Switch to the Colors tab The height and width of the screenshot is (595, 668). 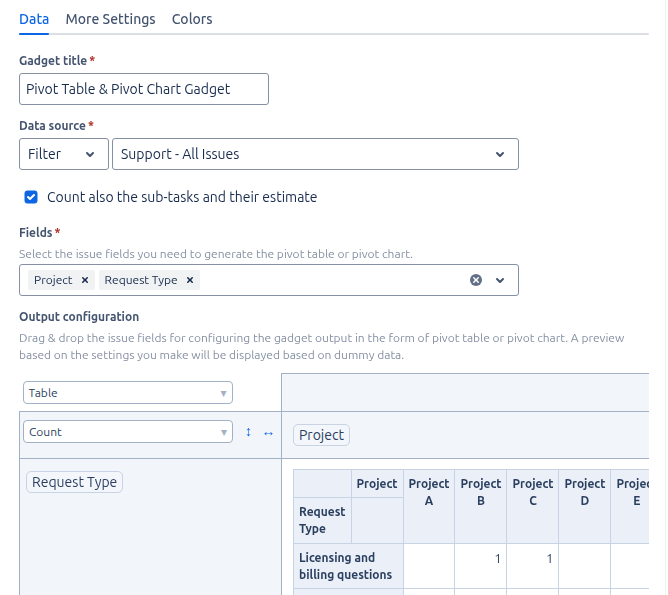(x=192, y=19)
